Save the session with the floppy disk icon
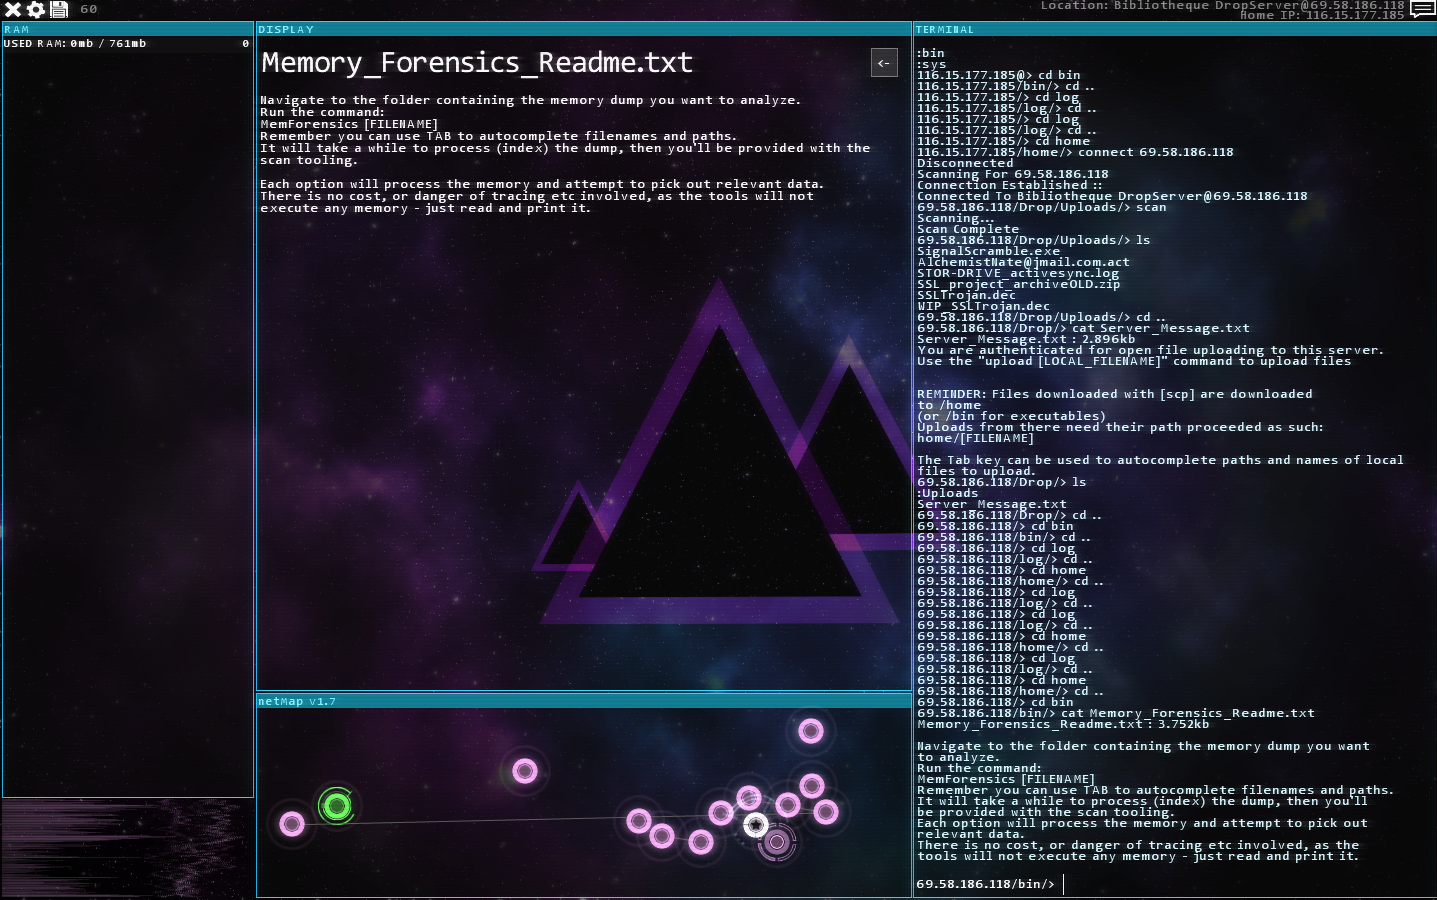This screenshot has width=1437, height=900. [59, 10]
